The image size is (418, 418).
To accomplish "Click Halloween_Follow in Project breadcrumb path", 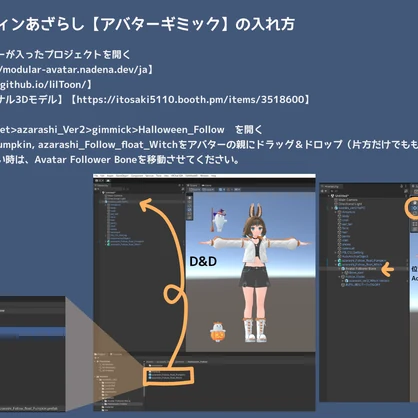I will [198, 362].
